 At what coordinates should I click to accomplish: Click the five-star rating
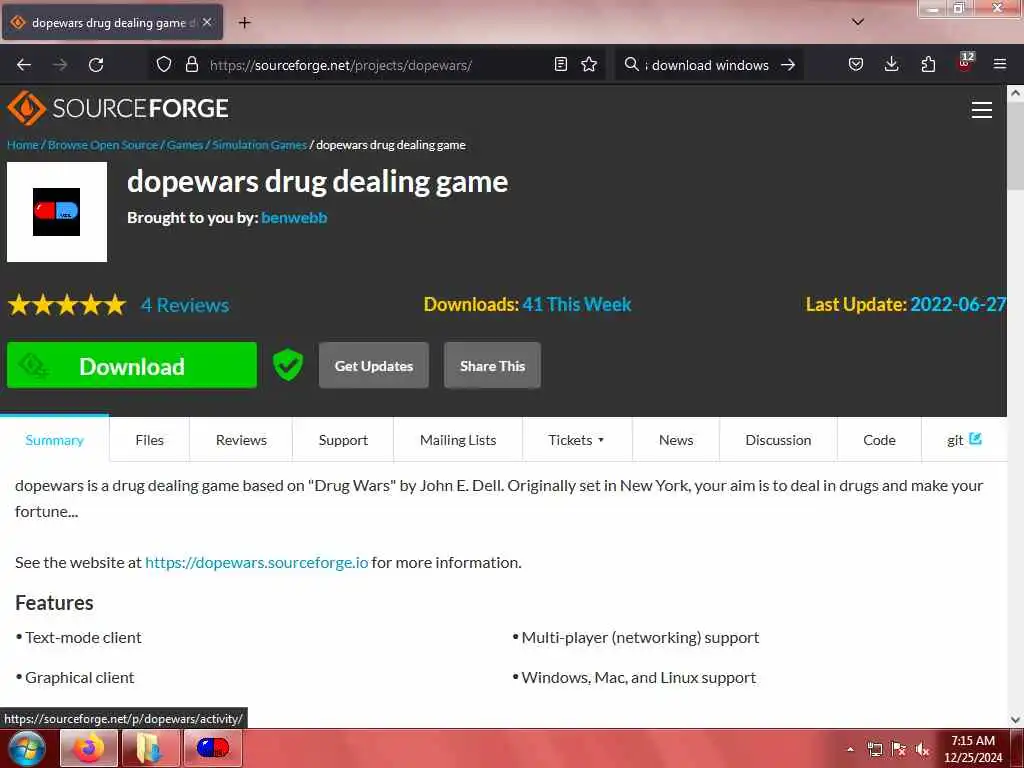point(67,305)
